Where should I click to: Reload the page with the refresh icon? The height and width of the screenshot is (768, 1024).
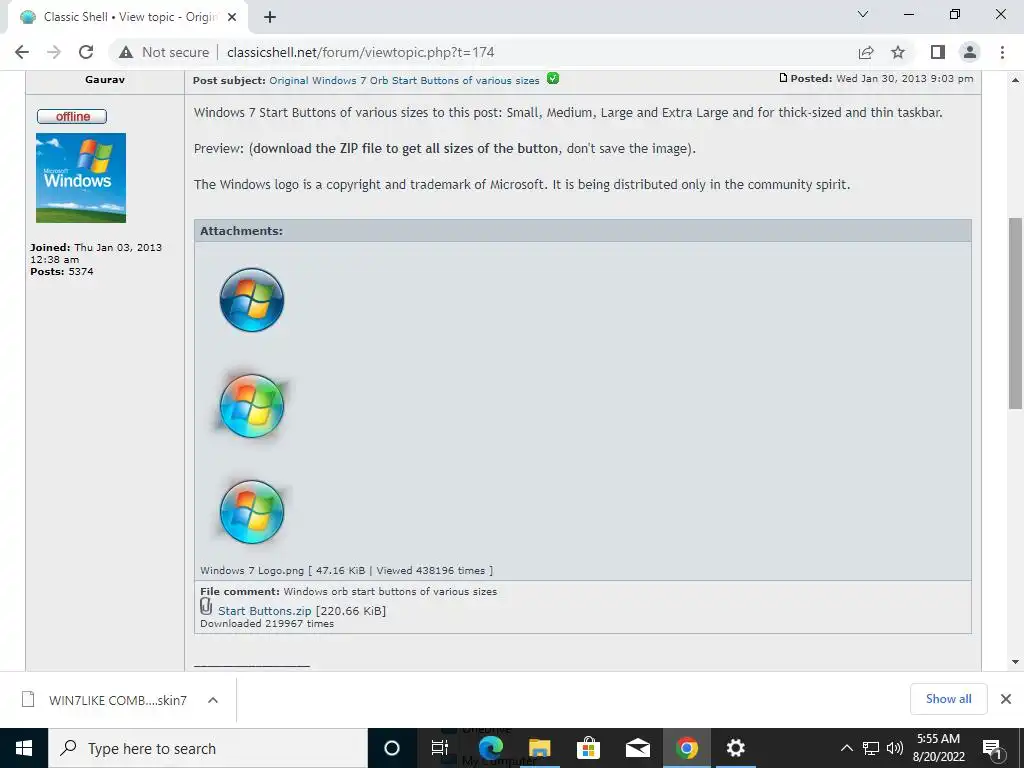tap(86, 52)
